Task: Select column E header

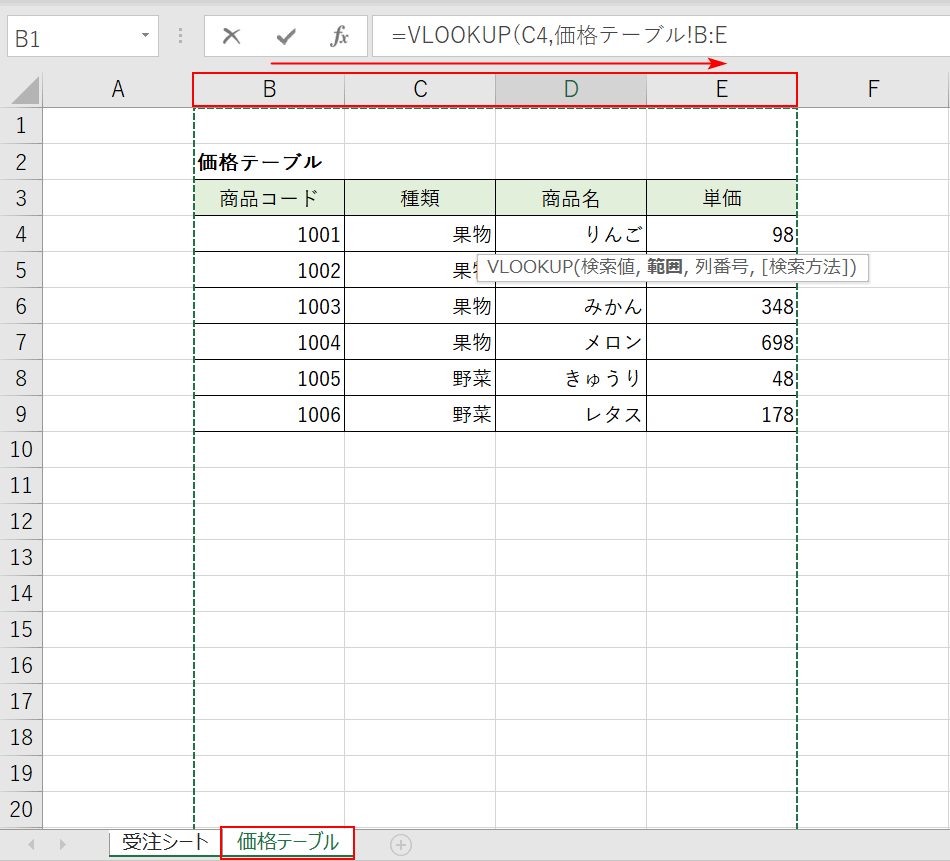Action: 722,90
